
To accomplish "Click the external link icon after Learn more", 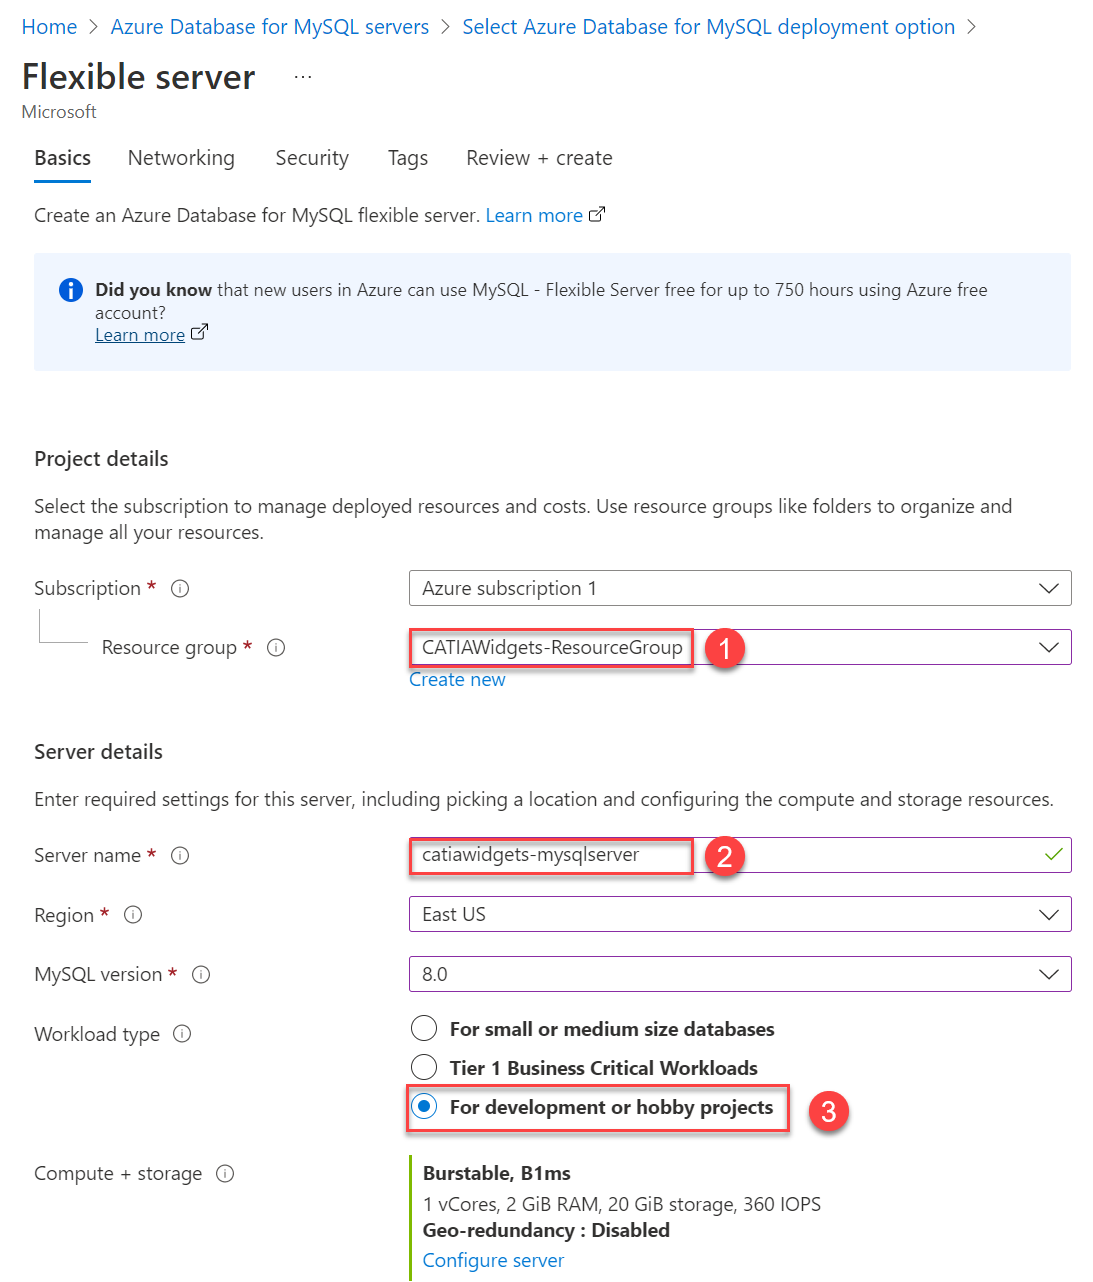I will click(597, 213).
